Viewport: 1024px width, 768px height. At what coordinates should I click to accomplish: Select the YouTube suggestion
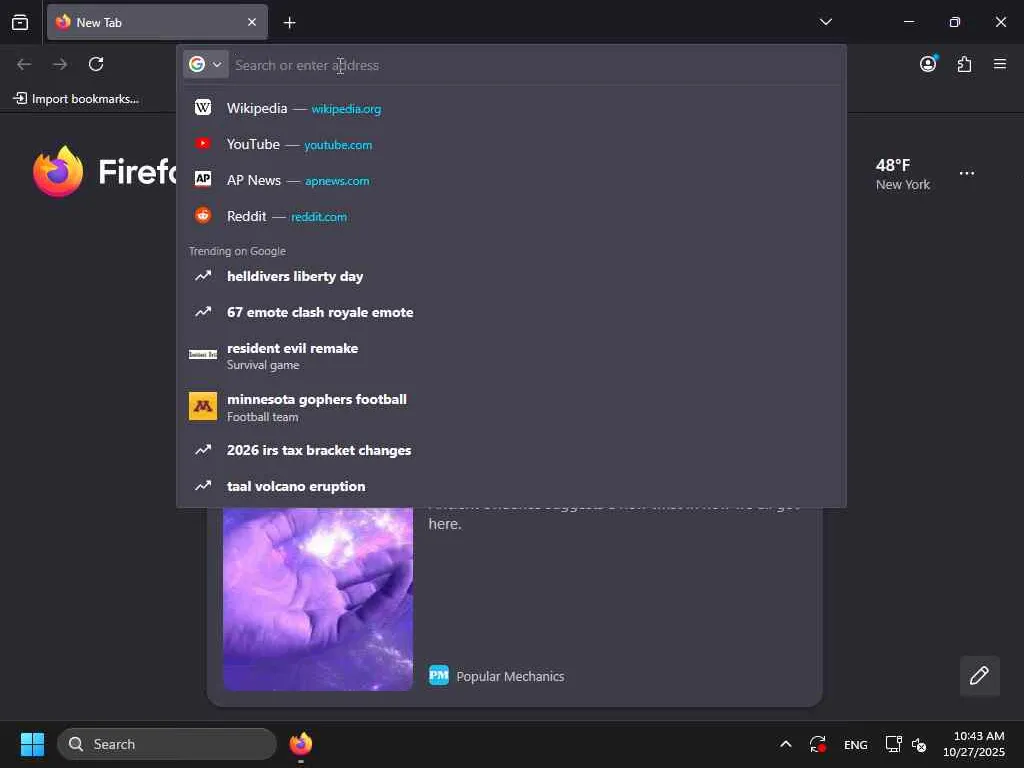tap(511, 144)
